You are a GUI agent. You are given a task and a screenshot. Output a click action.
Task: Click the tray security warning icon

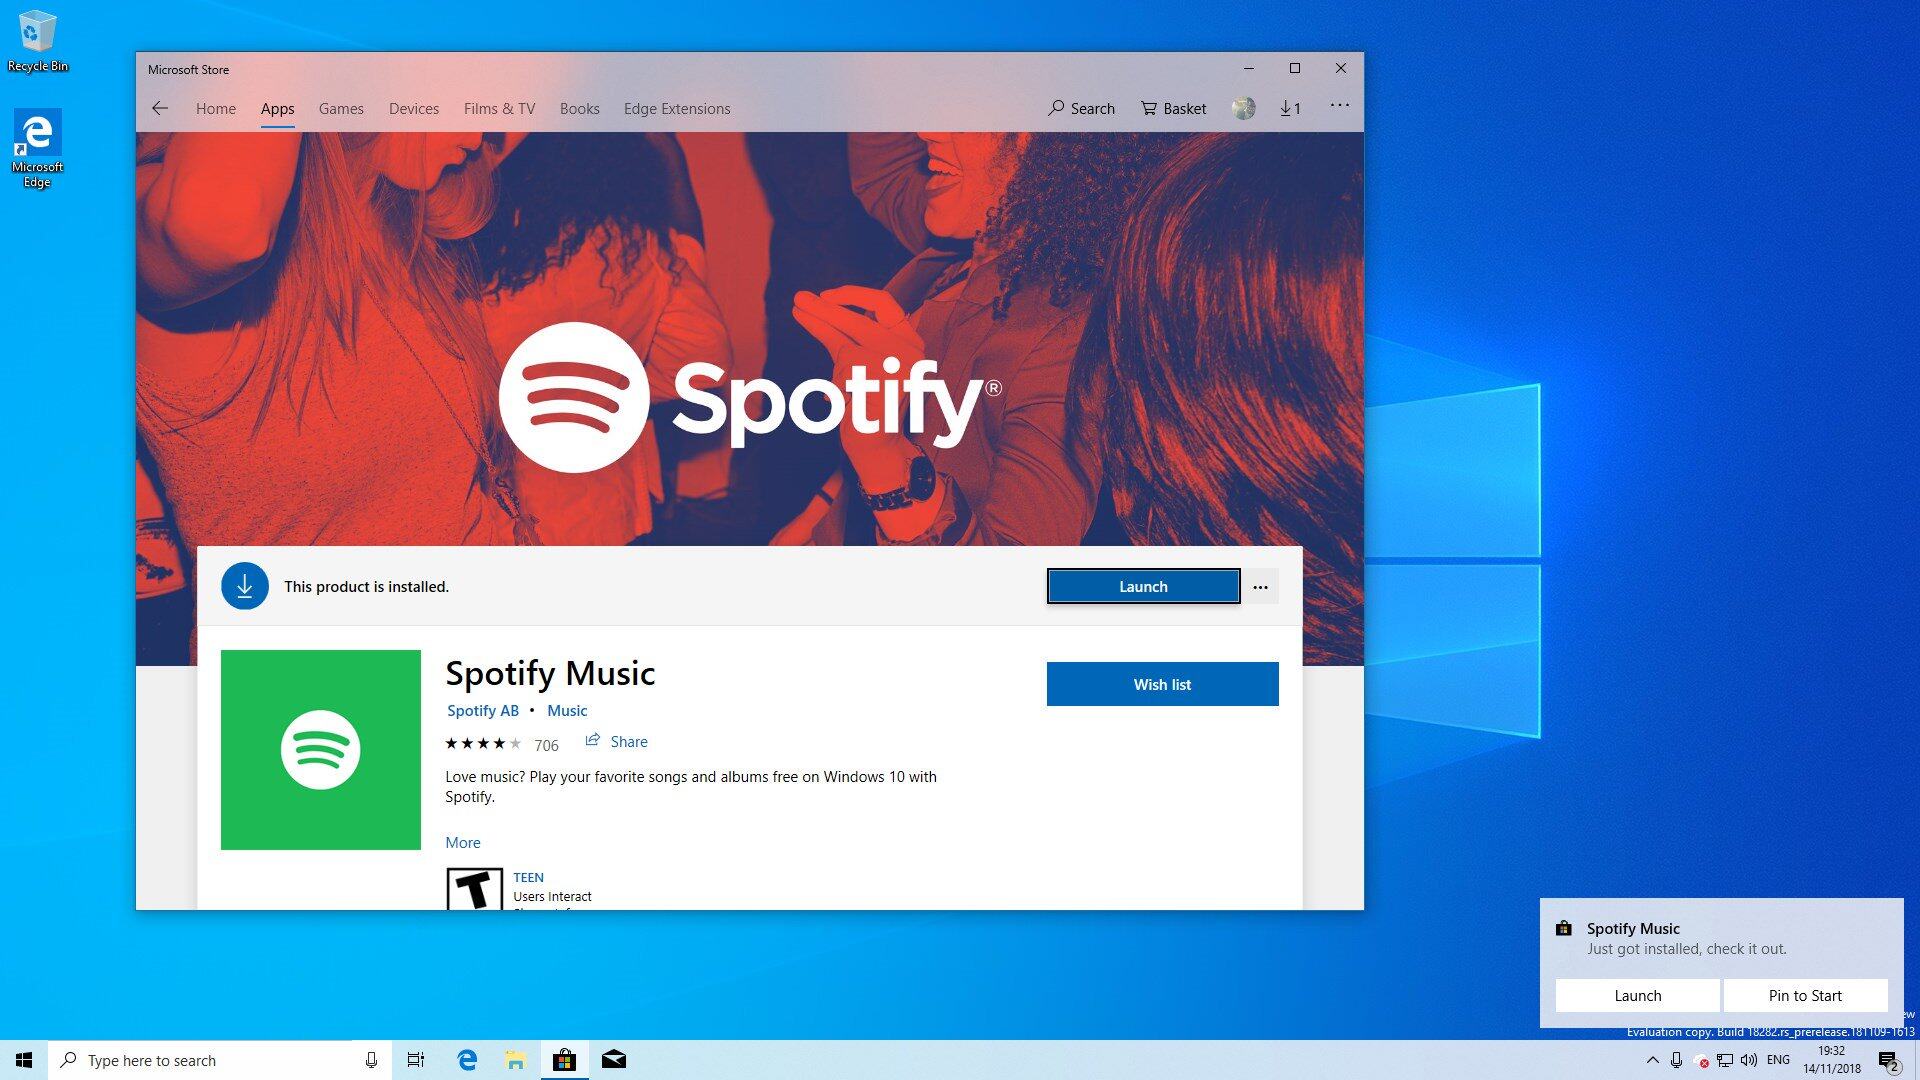(1702, 1061)
